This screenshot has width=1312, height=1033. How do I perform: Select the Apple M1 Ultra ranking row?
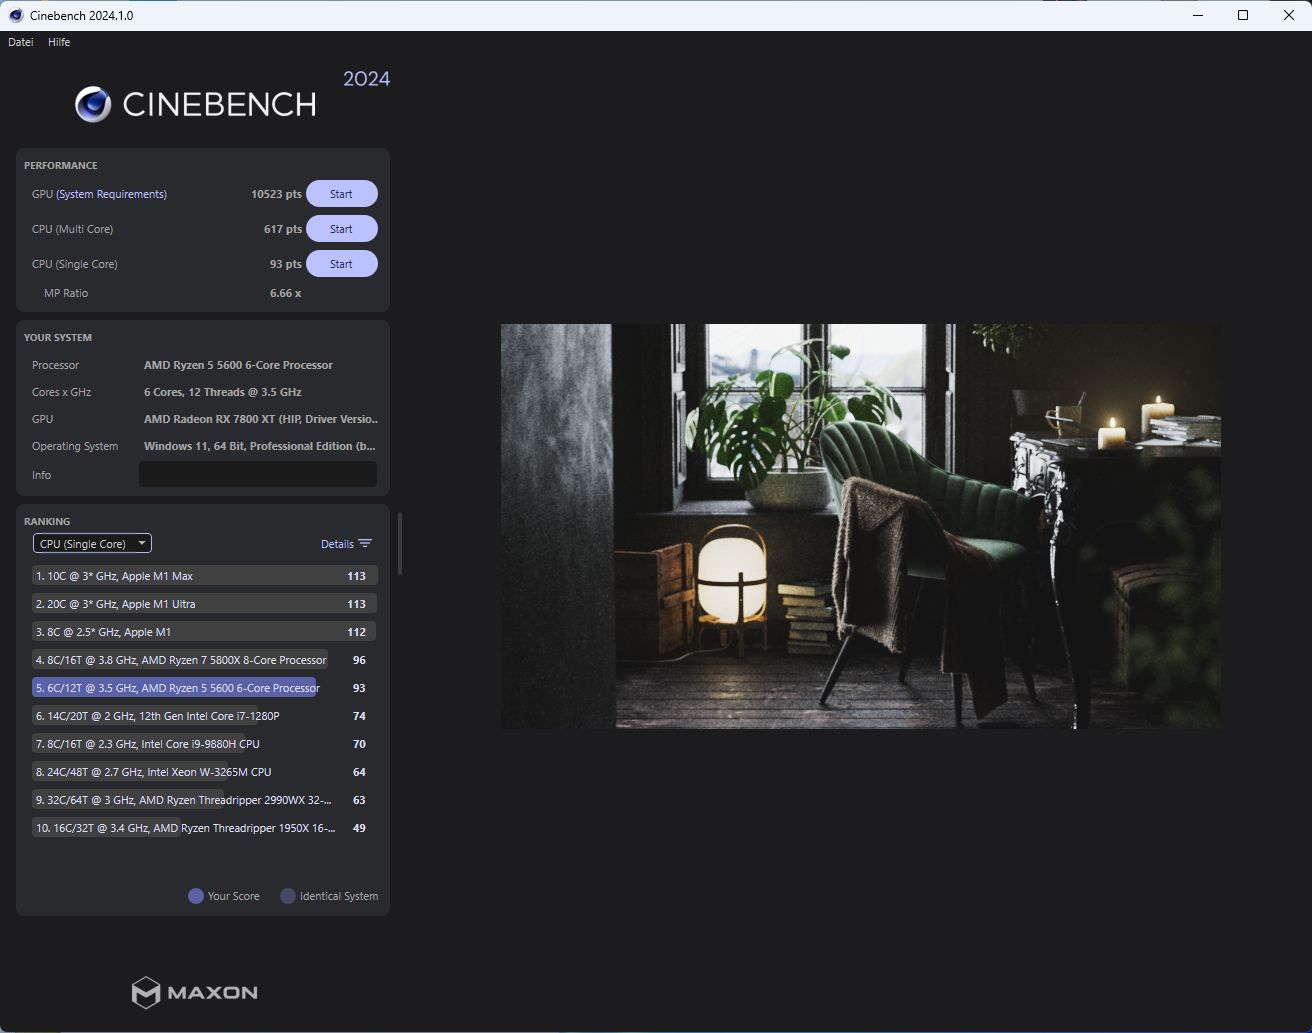click(x=204, y=604)
